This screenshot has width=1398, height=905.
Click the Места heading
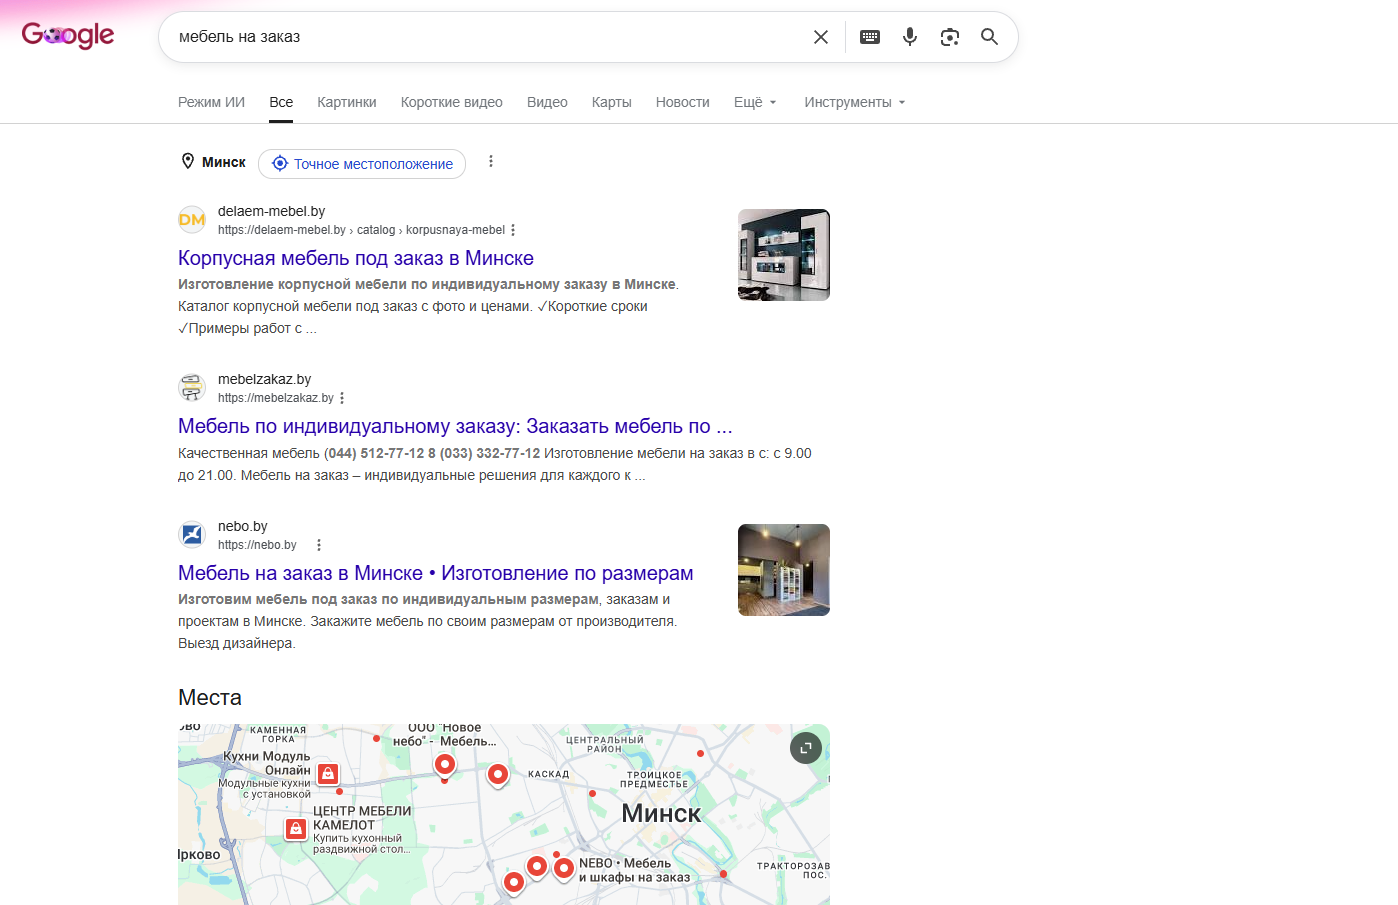click(210, 697)
